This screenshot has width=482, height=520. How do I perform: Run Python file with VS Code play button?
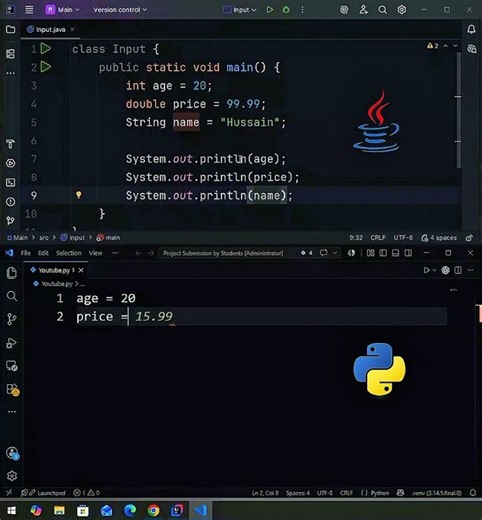coord(426,270)
